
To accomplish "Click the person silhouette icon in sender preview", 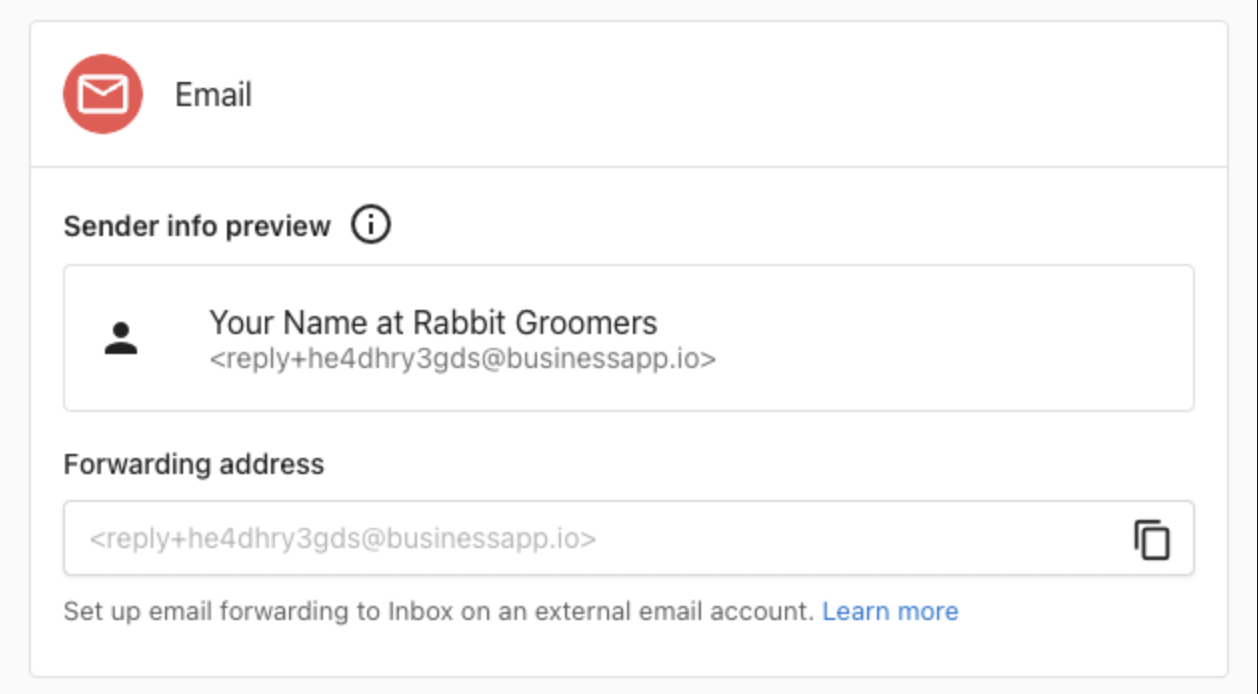I will [121, 338].
